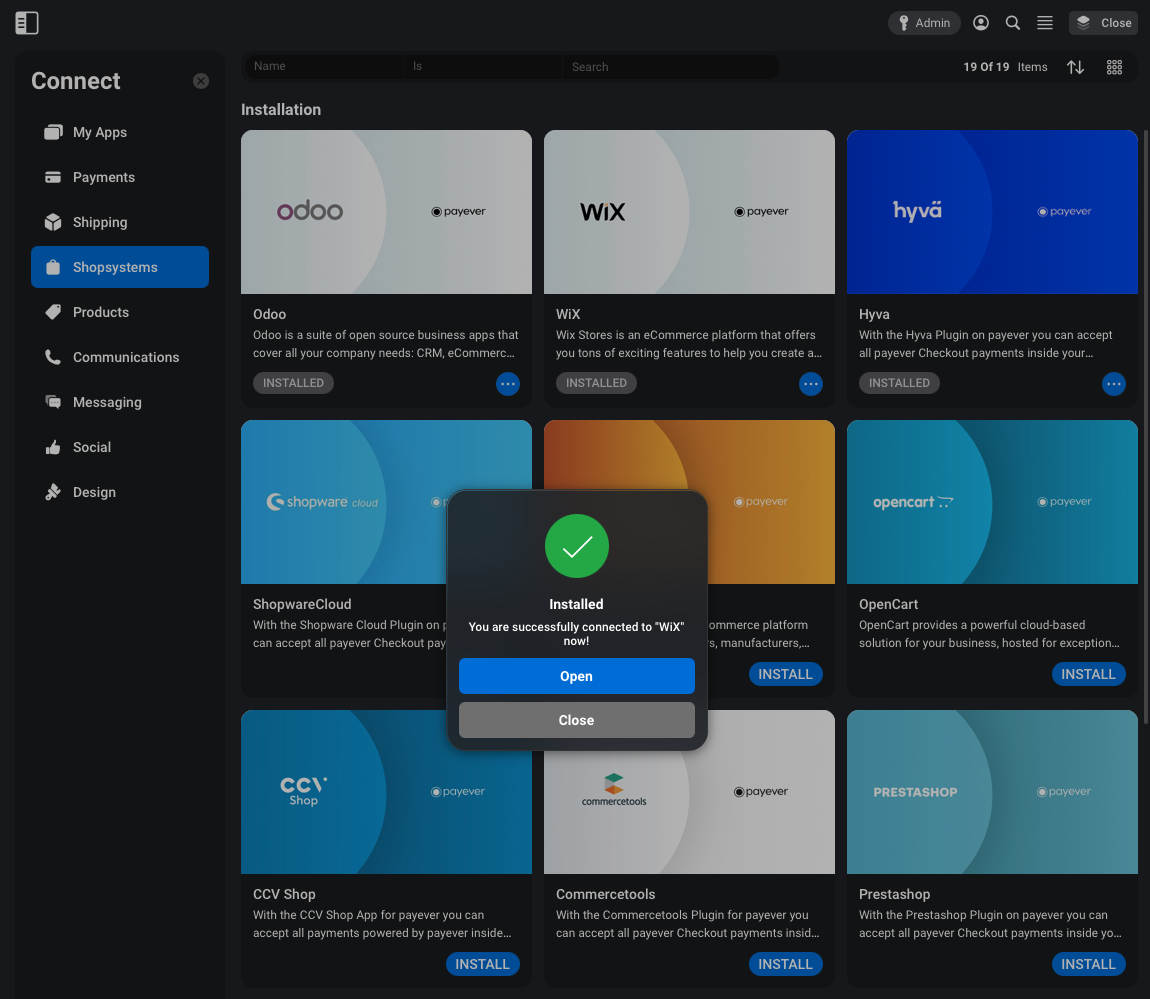The image size is (1150, 999).
Task: Click the Odoo card title text
Action: click(269, 314)
